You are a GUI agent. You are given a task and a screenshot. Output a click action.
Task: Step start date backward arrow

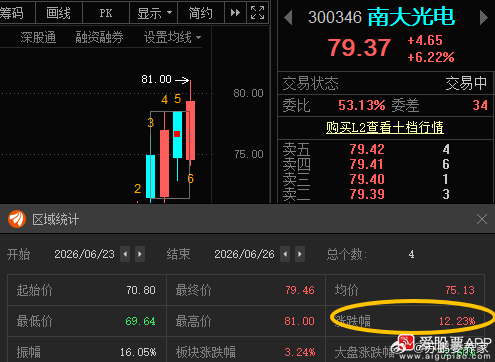point(125,254)
